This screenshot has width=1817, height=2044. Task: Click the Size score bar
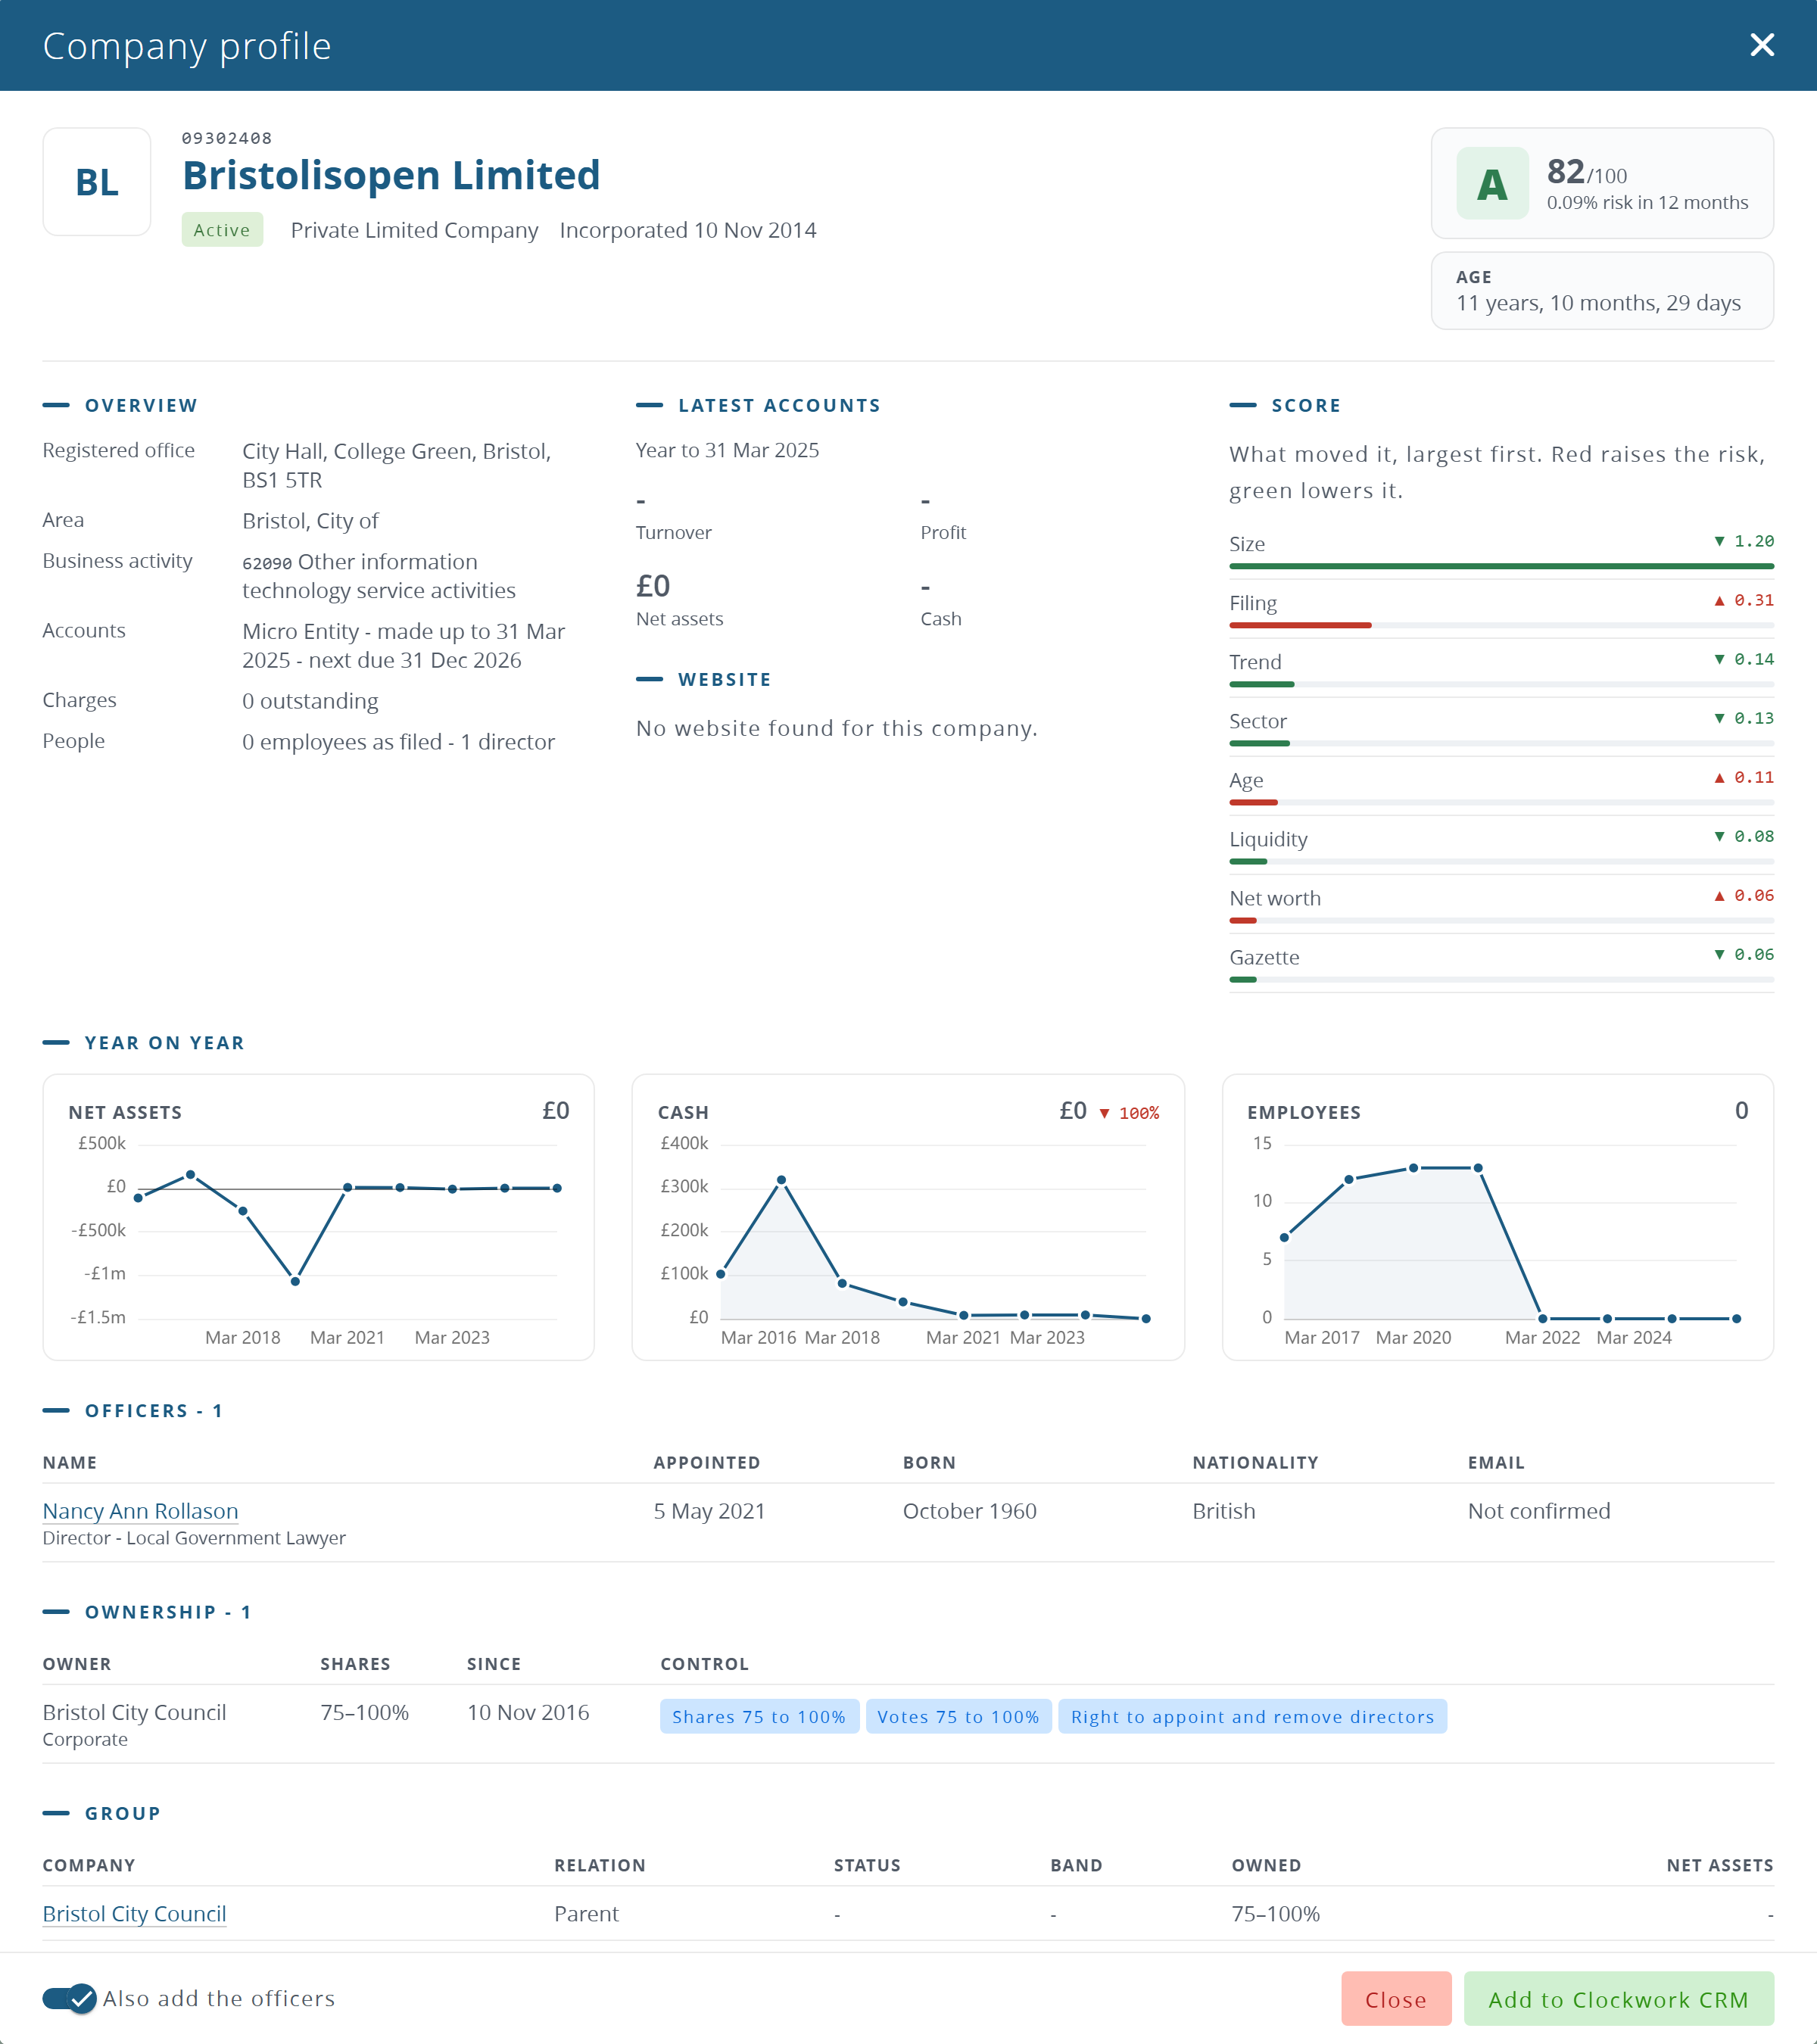(x=1501, y=566)
